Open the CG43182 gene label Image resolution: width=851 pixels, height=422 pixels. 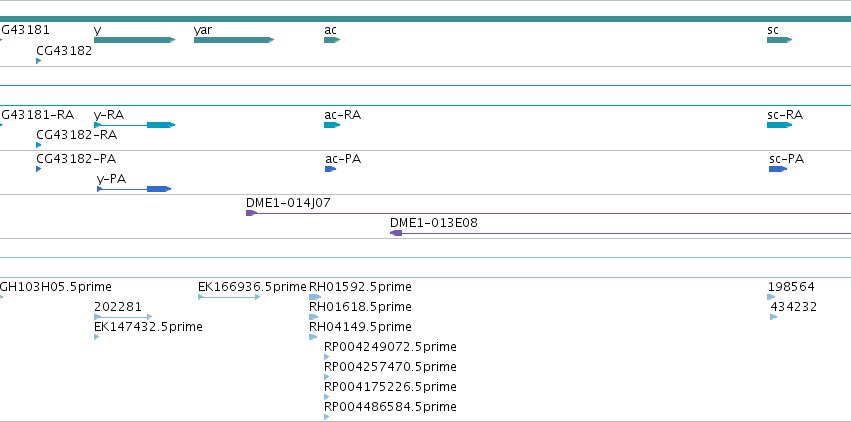pyautogui.click(x=64, y=51)
